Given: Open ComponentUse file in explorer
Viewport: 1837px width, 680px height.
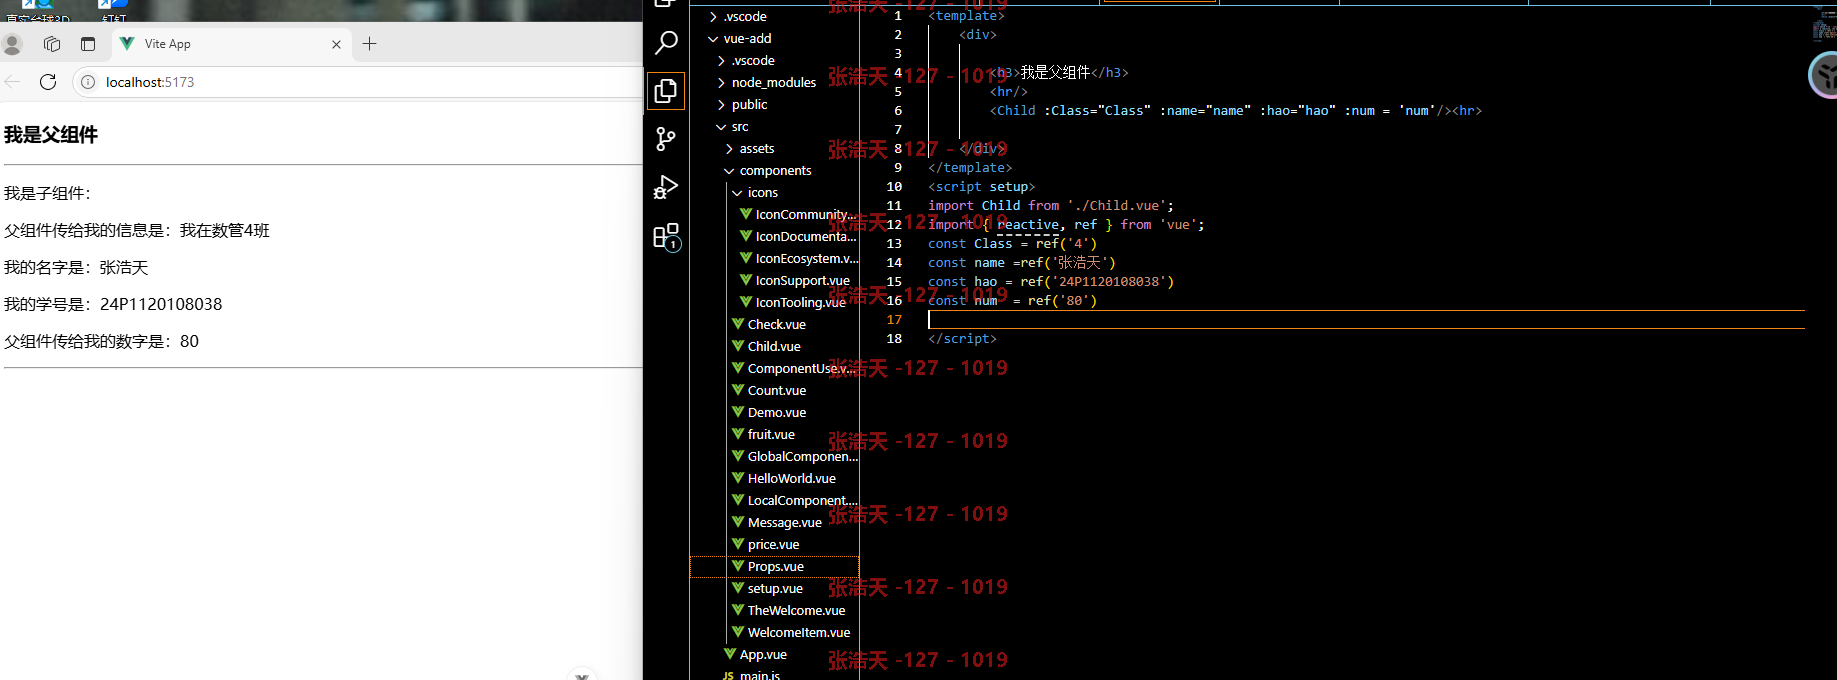Looking at the screenshot, I should [794, 368].
